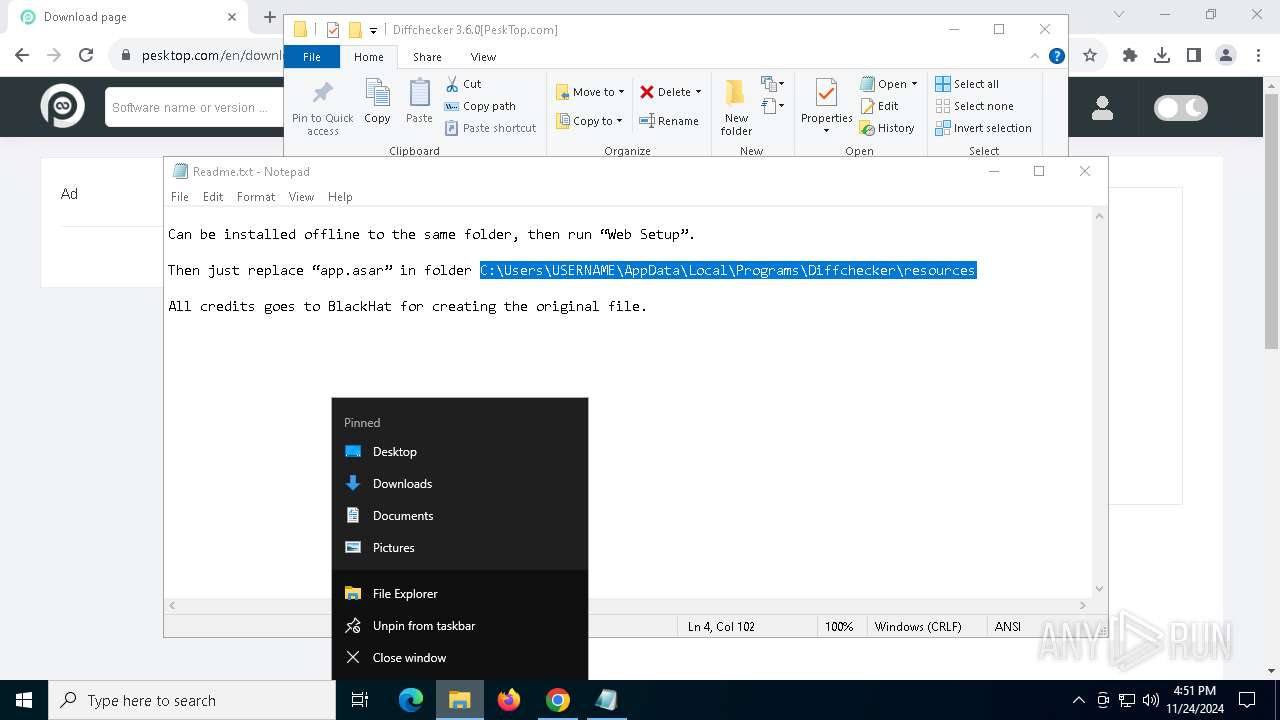1280x720 pixels.
Task: Collapse the Explorer ribbon chevron
Action: click(1035, 57)
